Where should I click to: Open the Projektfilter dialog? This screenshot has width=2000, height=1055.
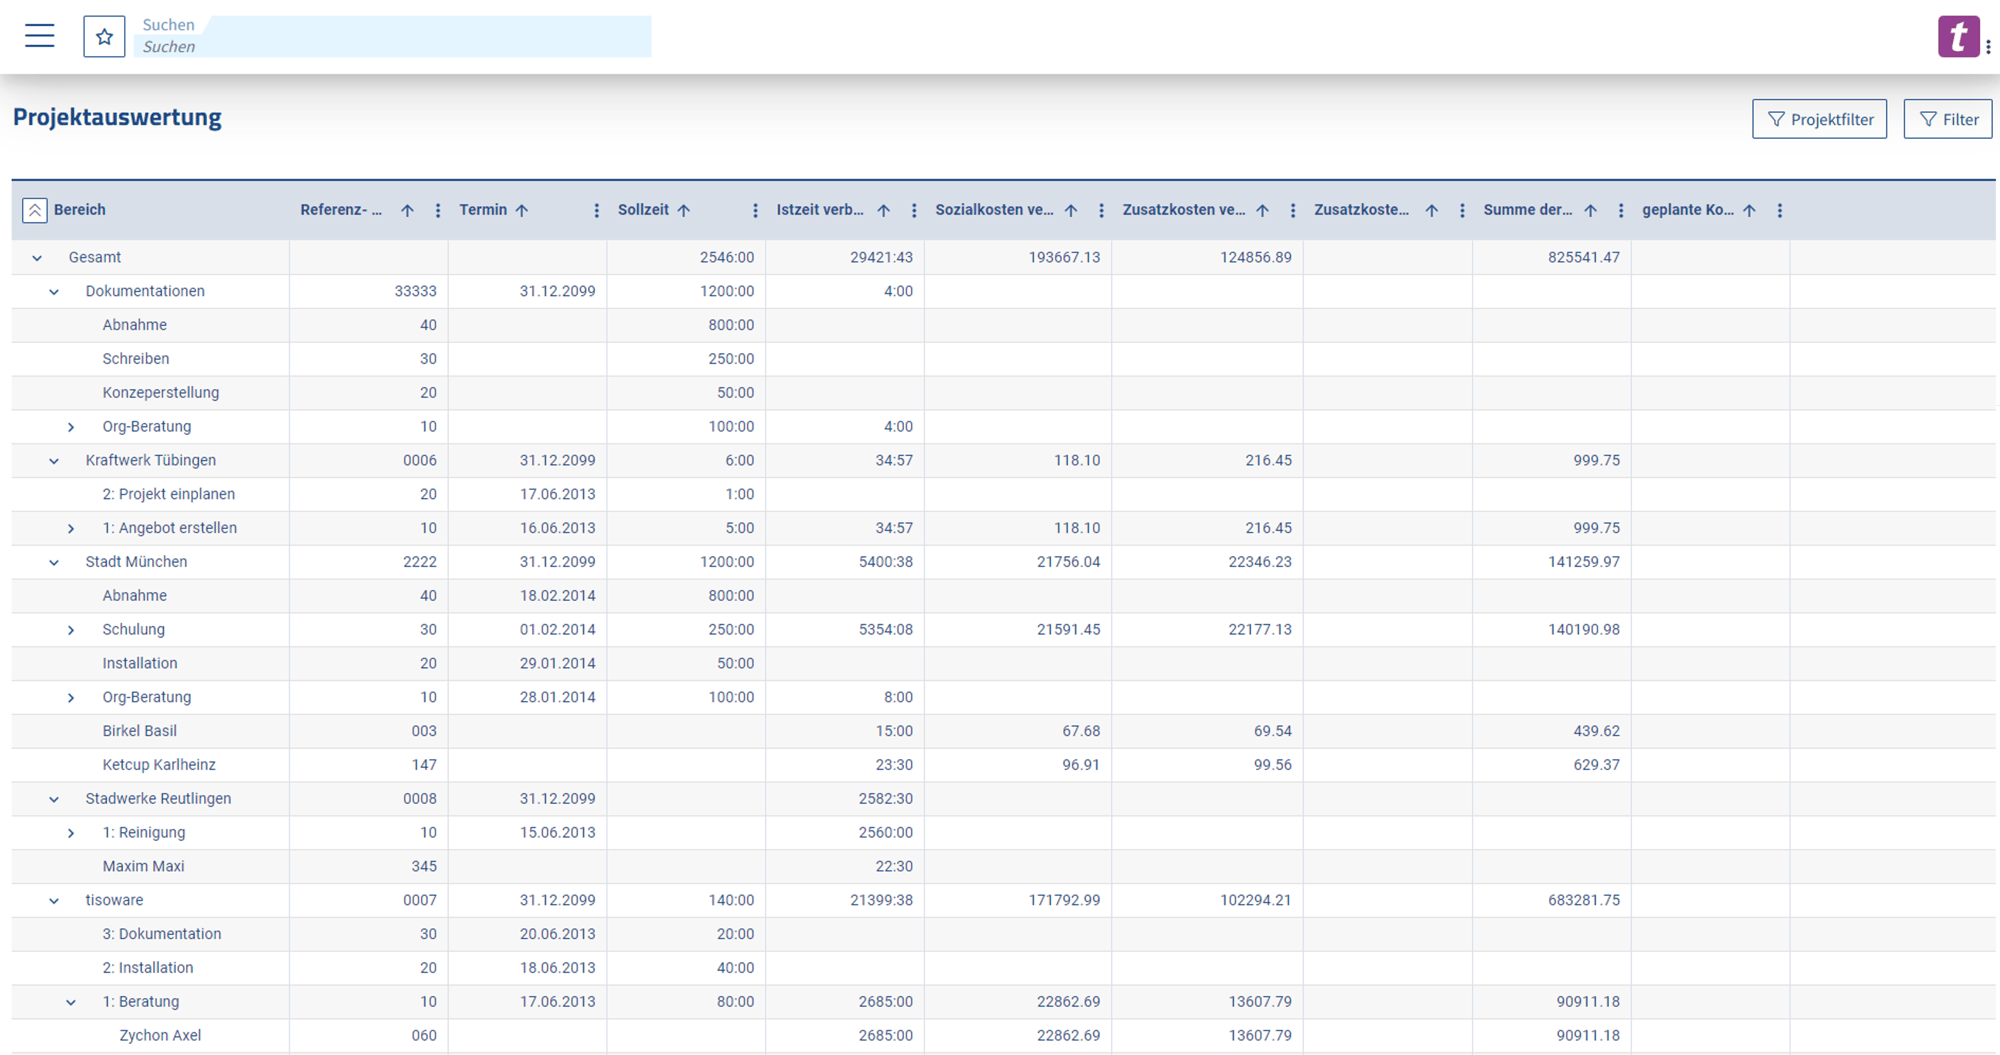click(1819, 118)
